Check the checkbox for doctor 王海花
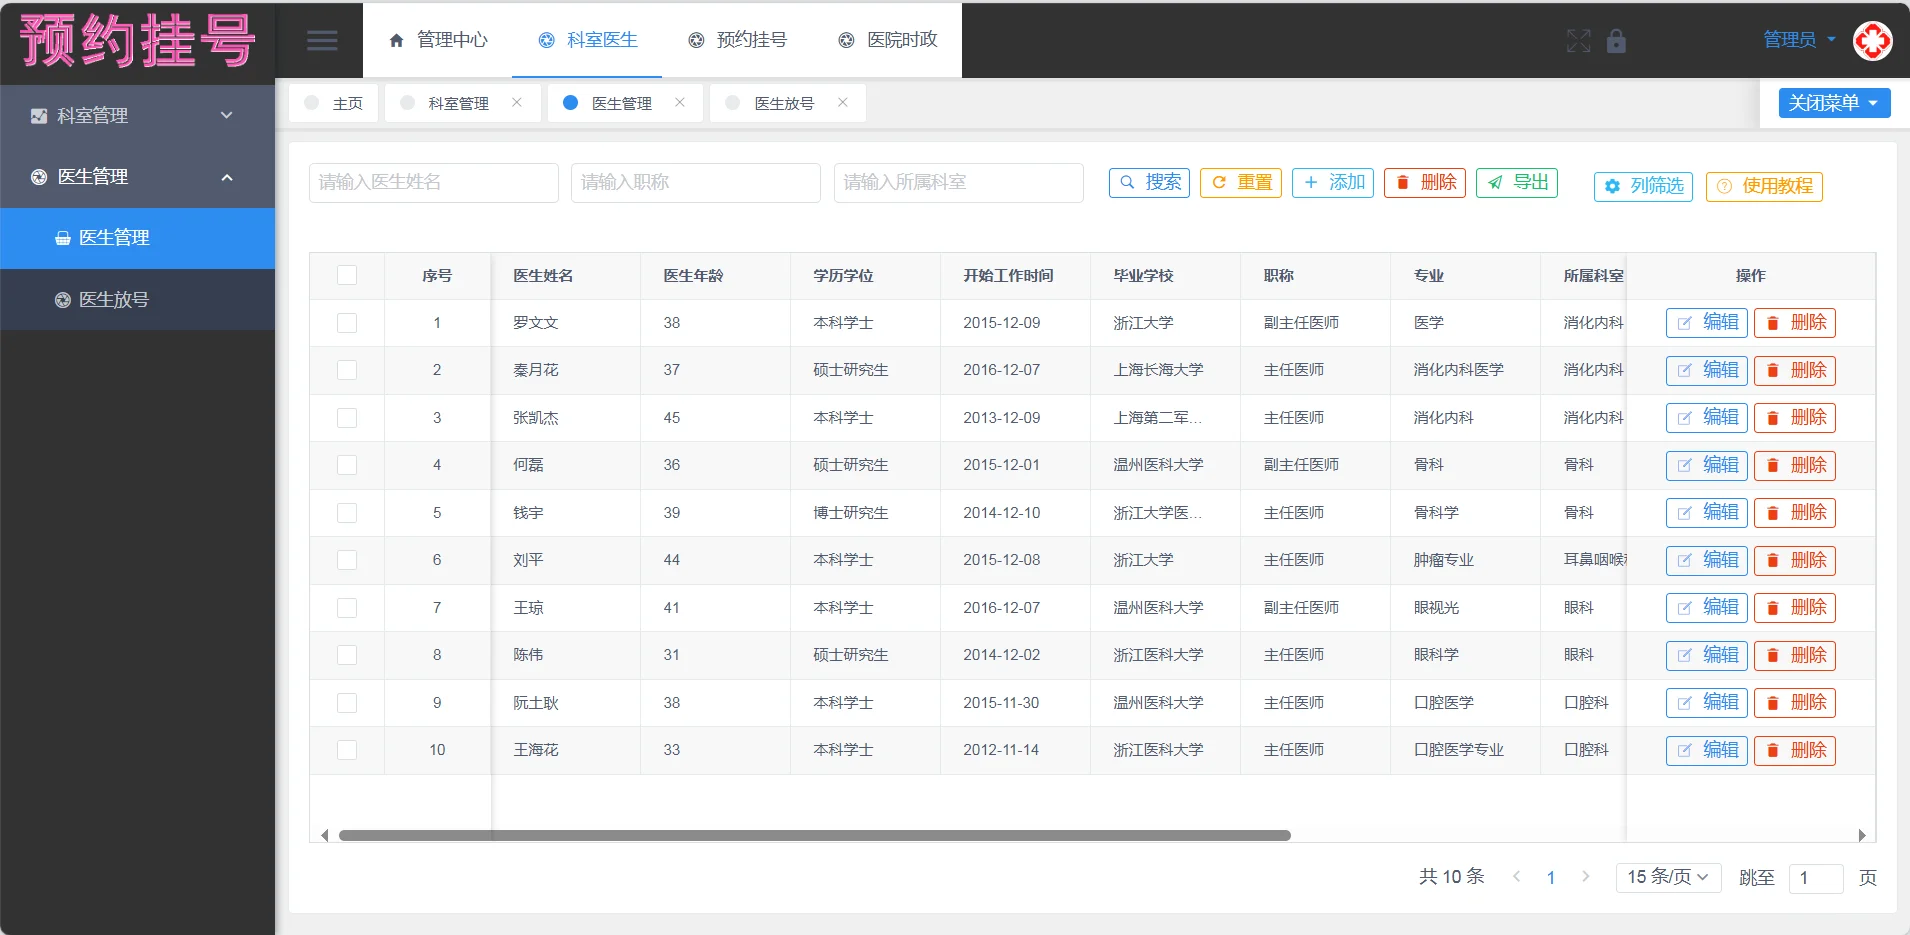Screen dimensions: 1910x935 tap(347, 749)
